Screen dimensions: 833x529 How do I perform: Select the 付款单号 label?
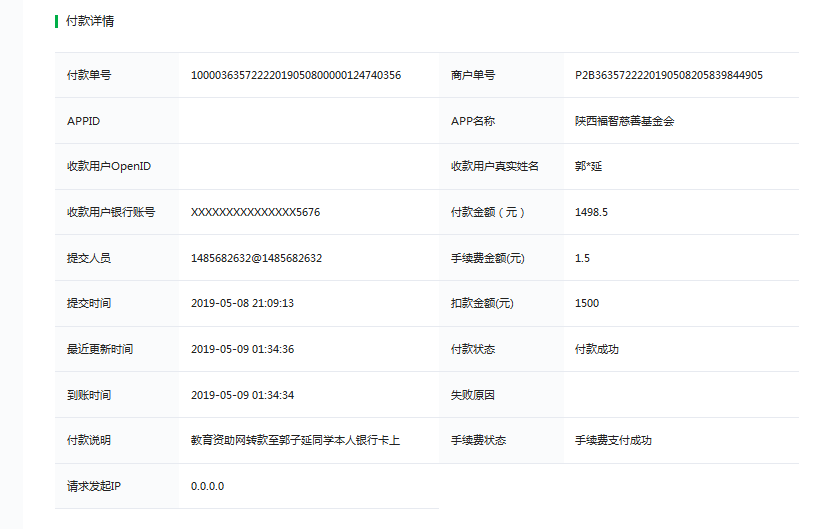(x=89, y=75)
